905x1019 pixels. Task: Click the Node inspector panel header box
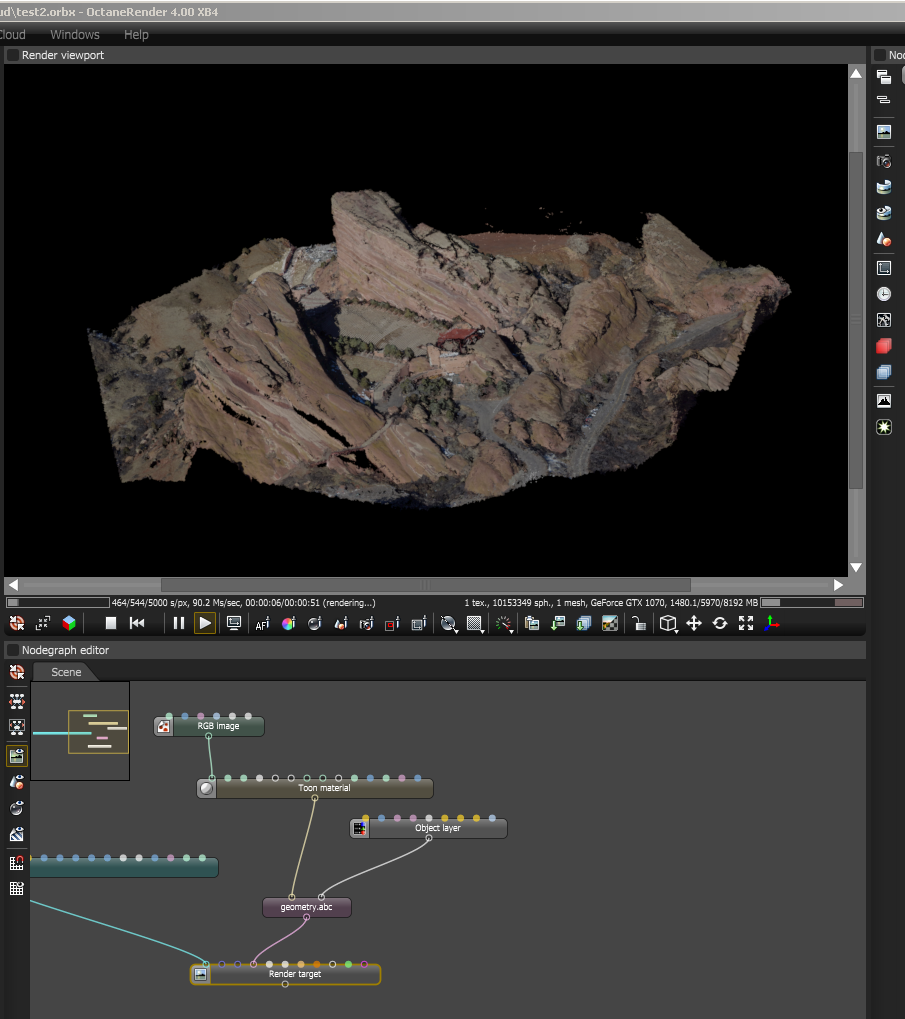tap(880, 55)
